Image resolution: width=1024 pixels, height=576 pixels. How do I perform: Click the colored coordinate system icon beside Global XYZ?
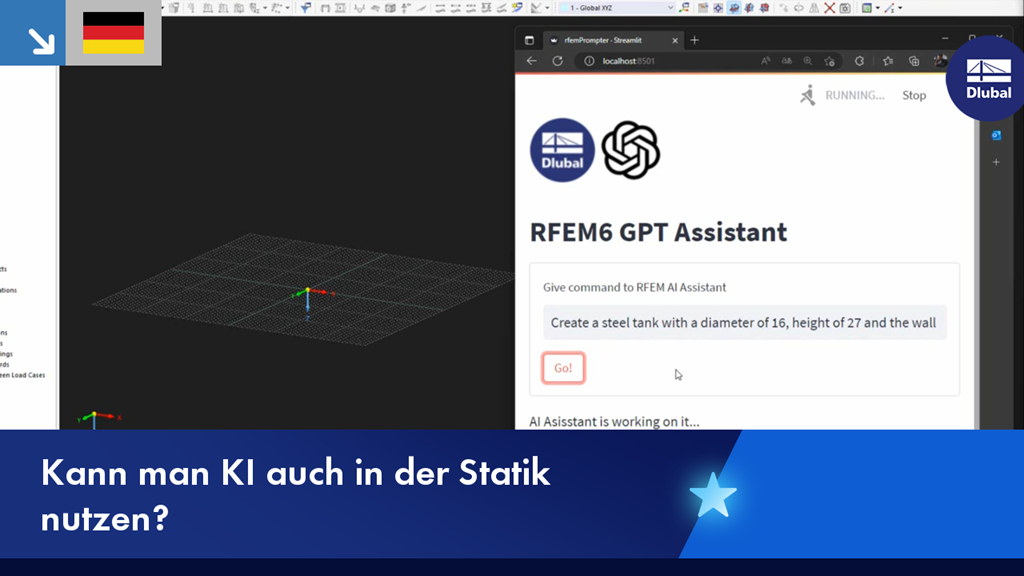[684, 8]
